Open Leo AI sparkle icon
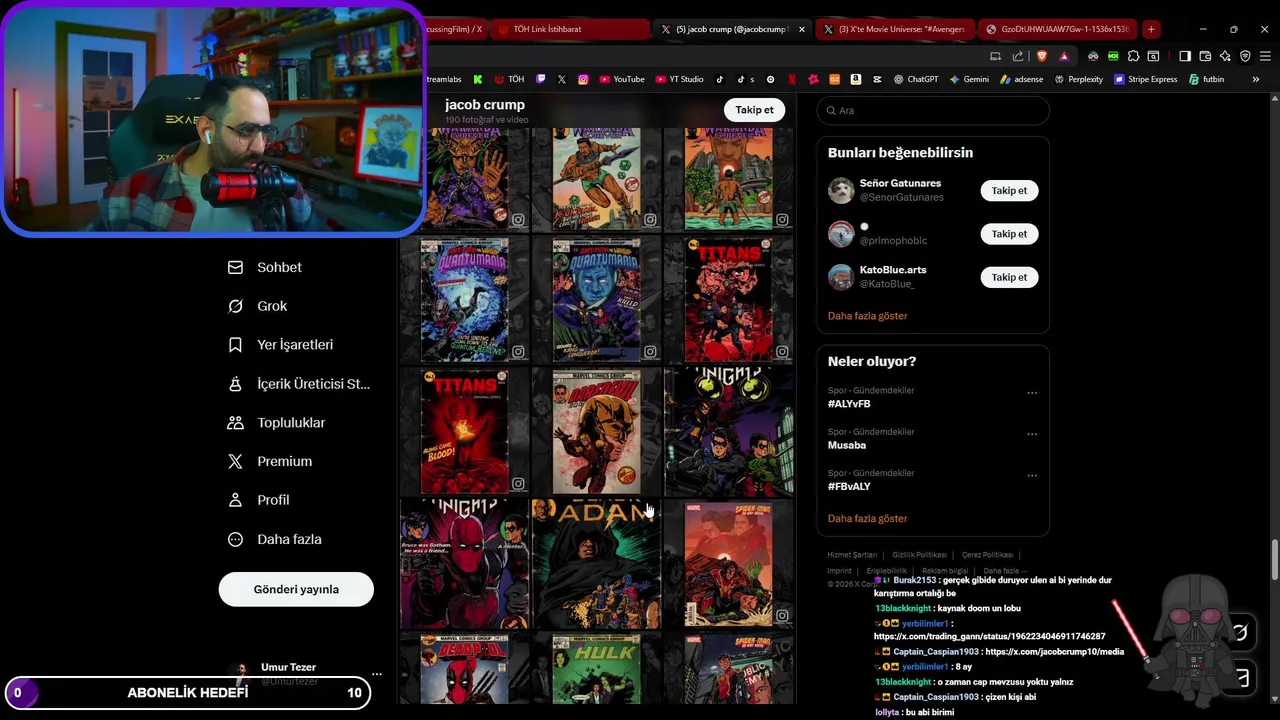 coord(1225,56)
